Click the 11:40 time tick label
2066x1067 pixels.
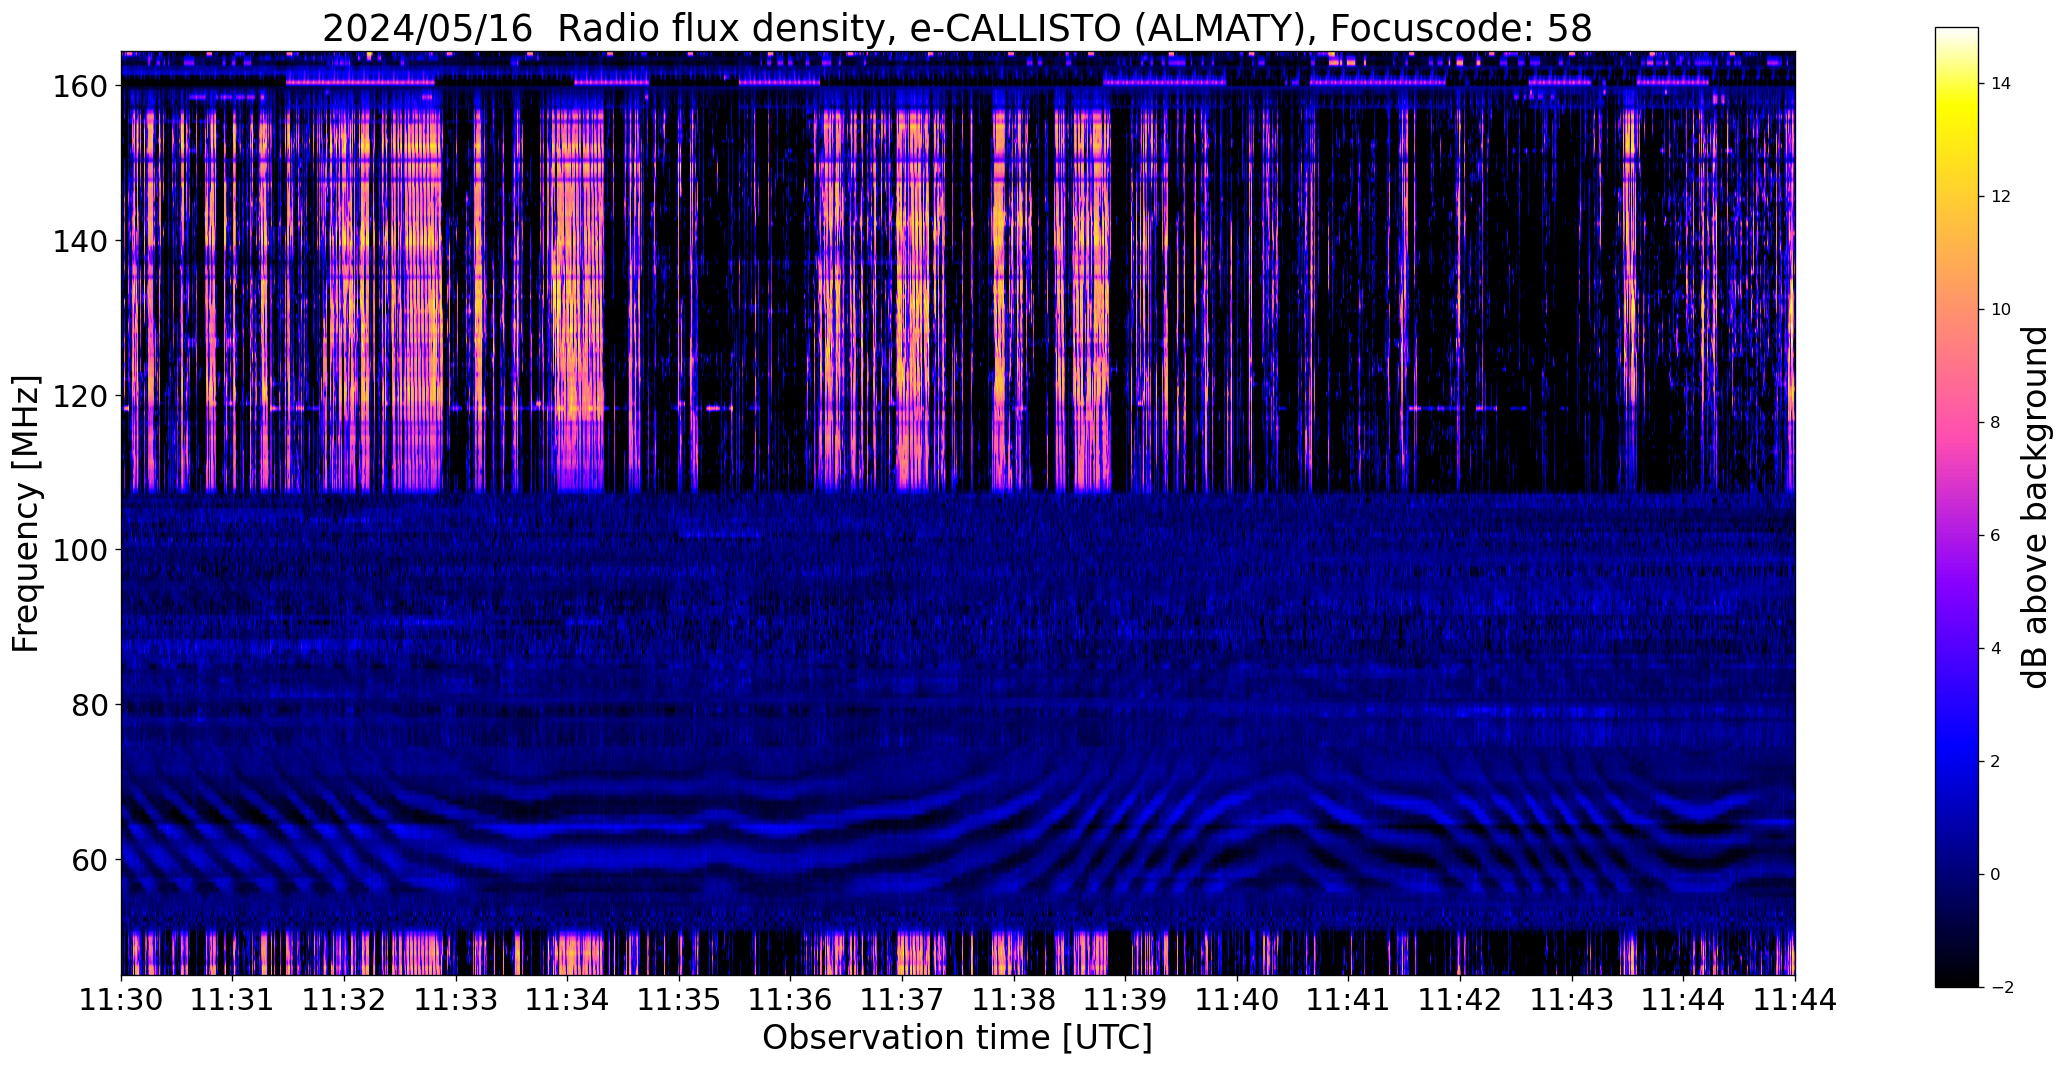click(x=1238, y=999)
